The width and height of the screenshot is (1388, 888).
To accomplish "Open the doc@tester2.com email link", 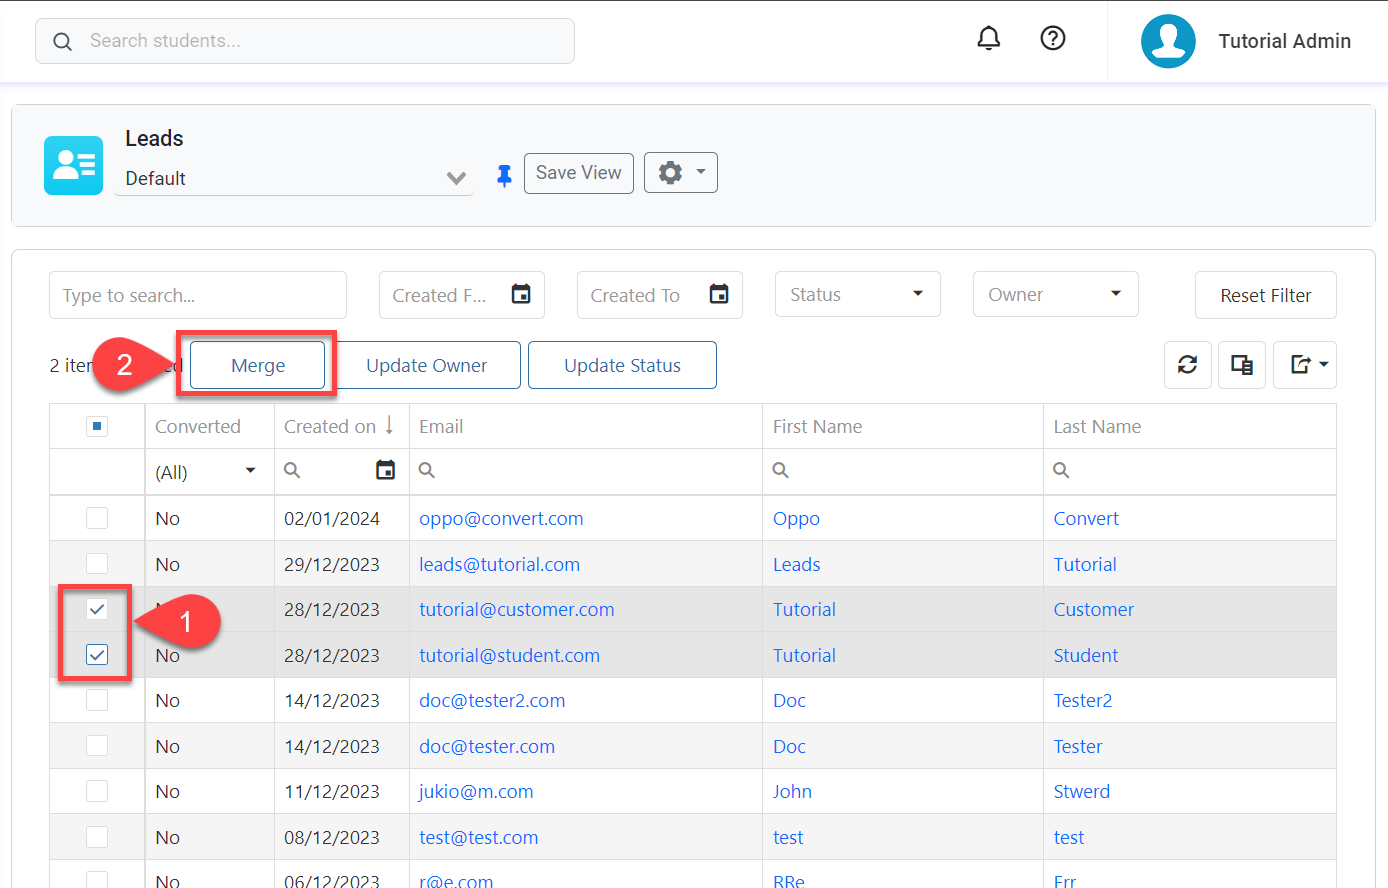I will coord(492,700).
